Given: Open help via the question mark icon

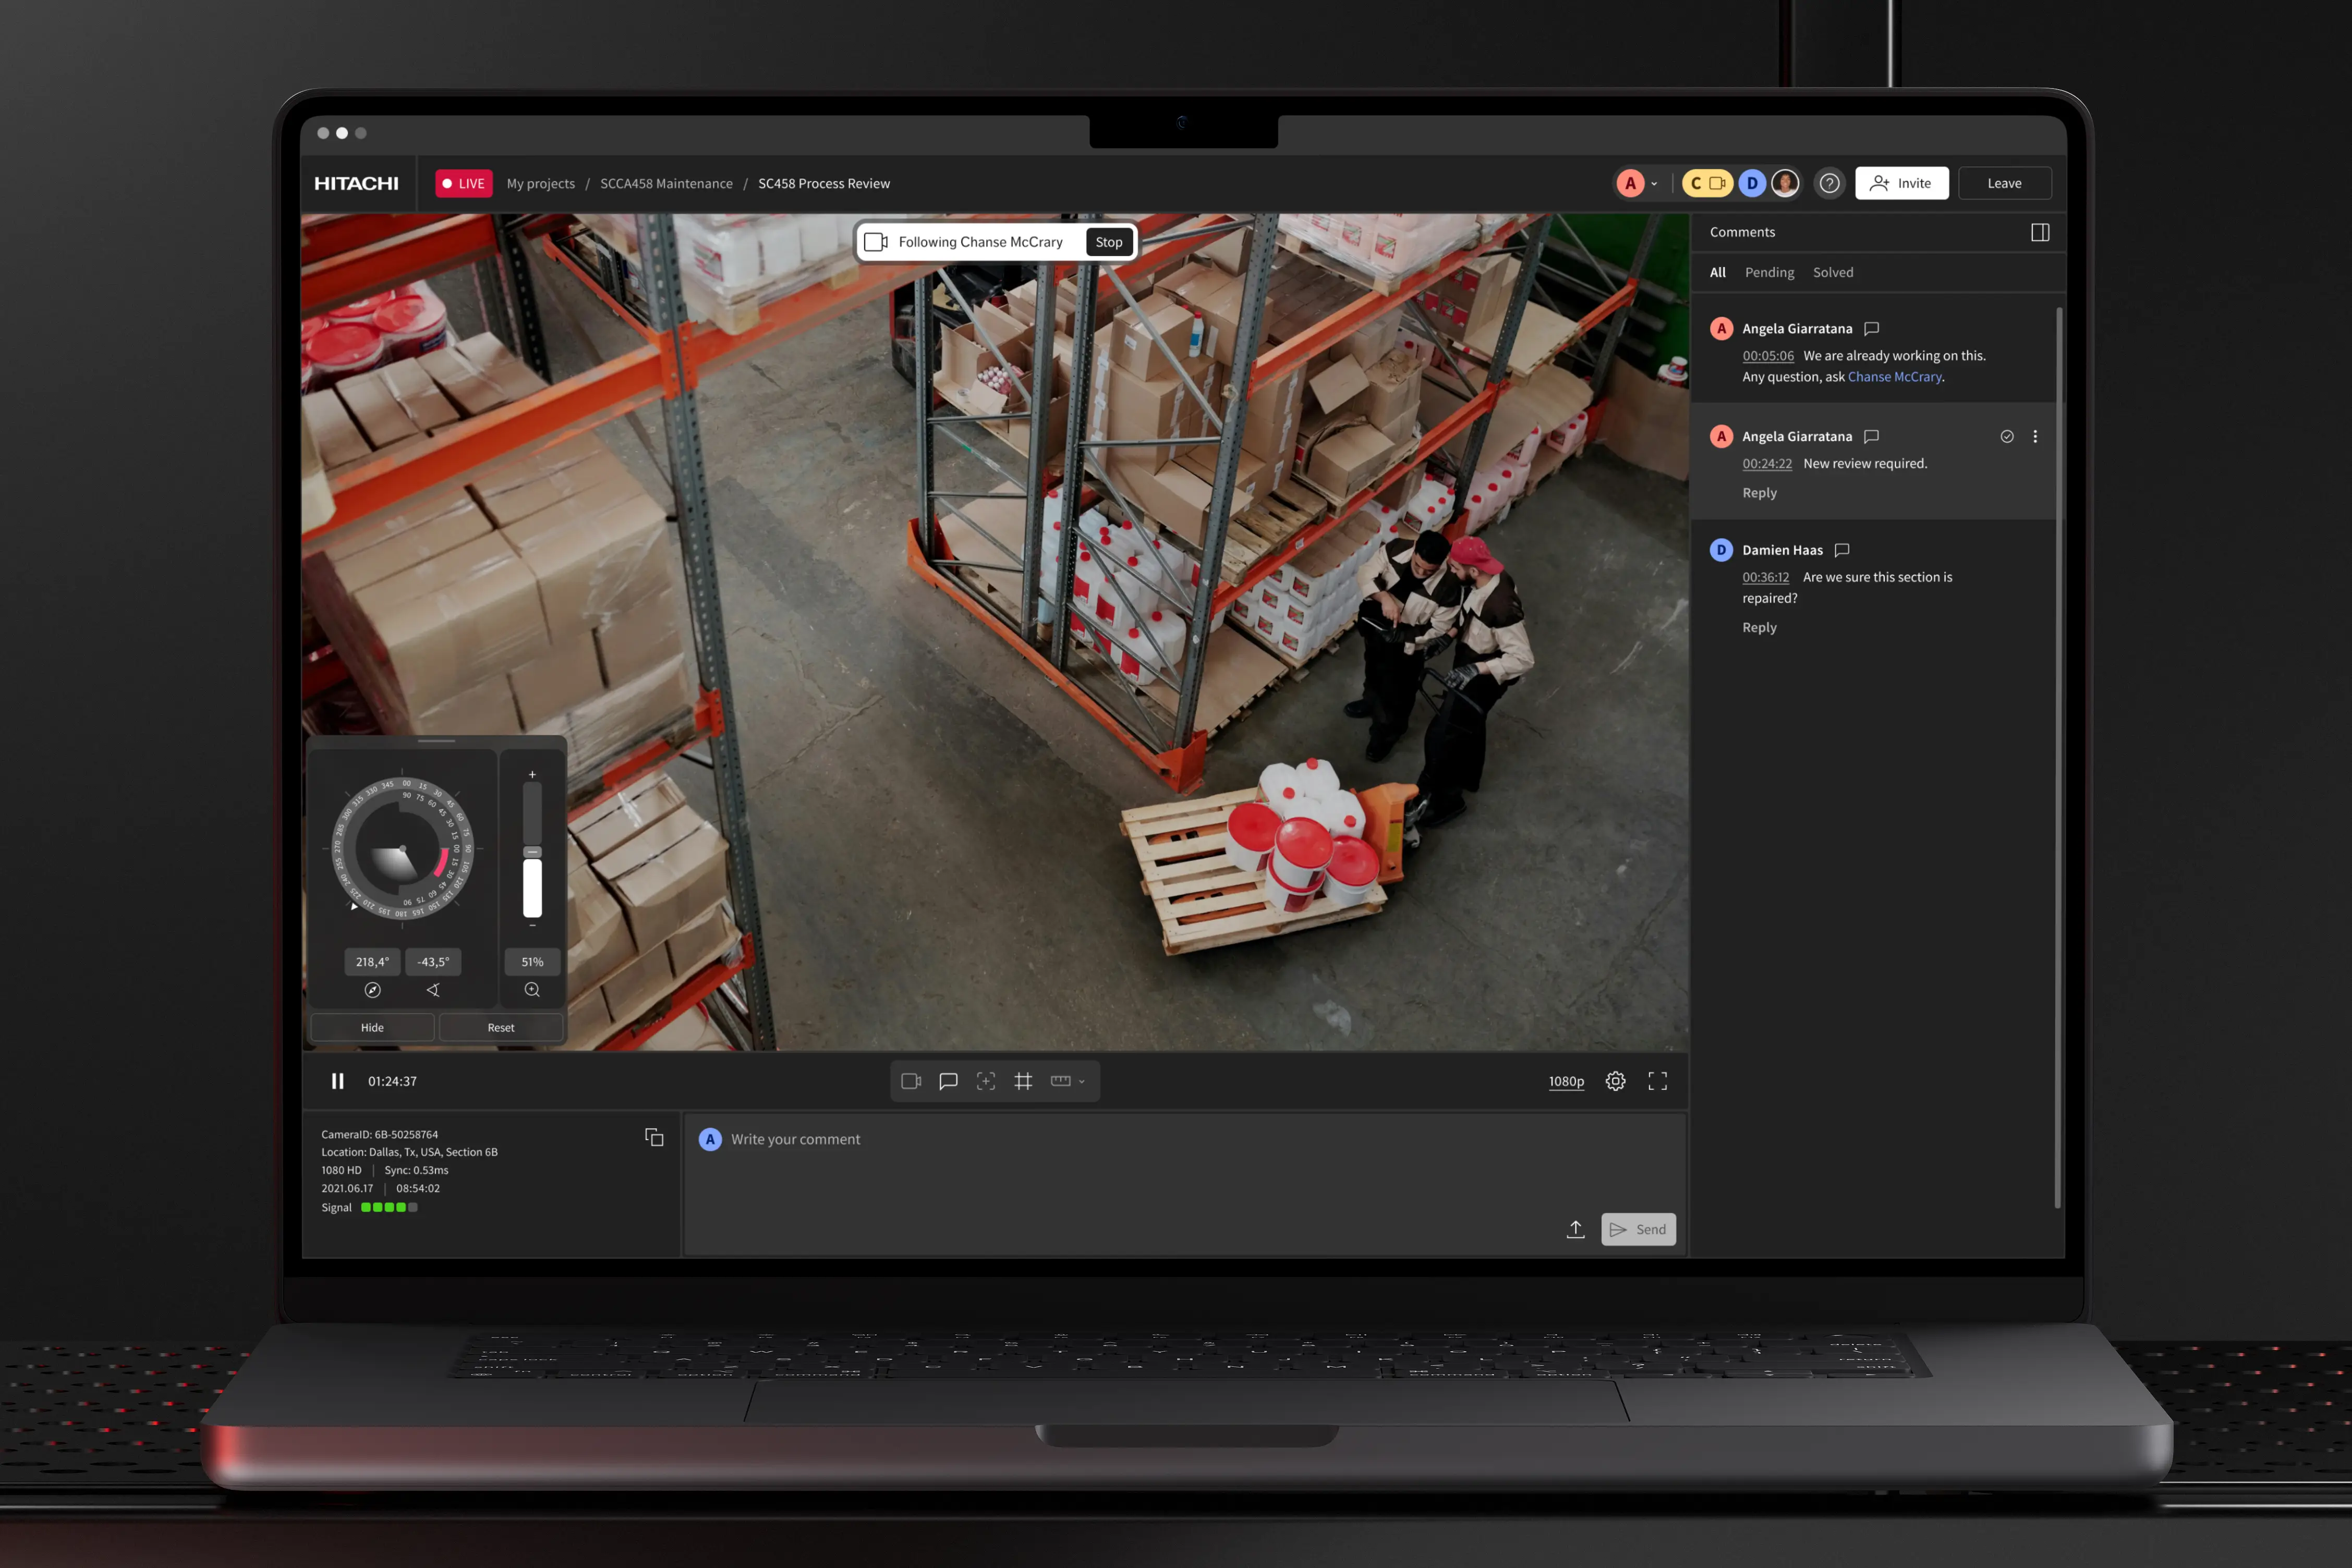Looking at the screenshot, I should click(x=1830, y=183).
